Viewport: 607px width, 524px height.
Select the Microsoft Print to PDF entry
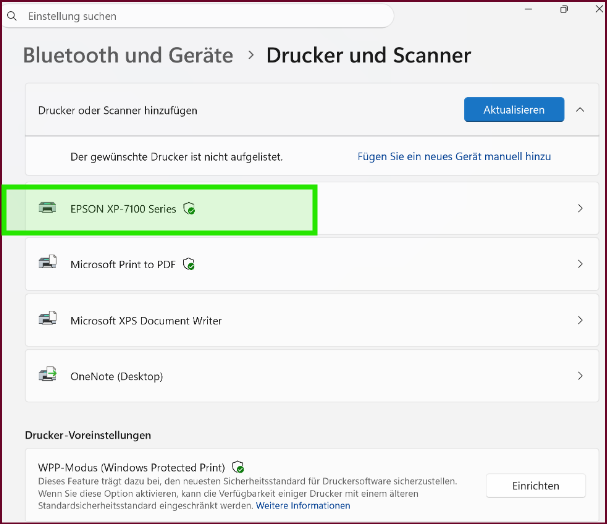click(312, 264)
